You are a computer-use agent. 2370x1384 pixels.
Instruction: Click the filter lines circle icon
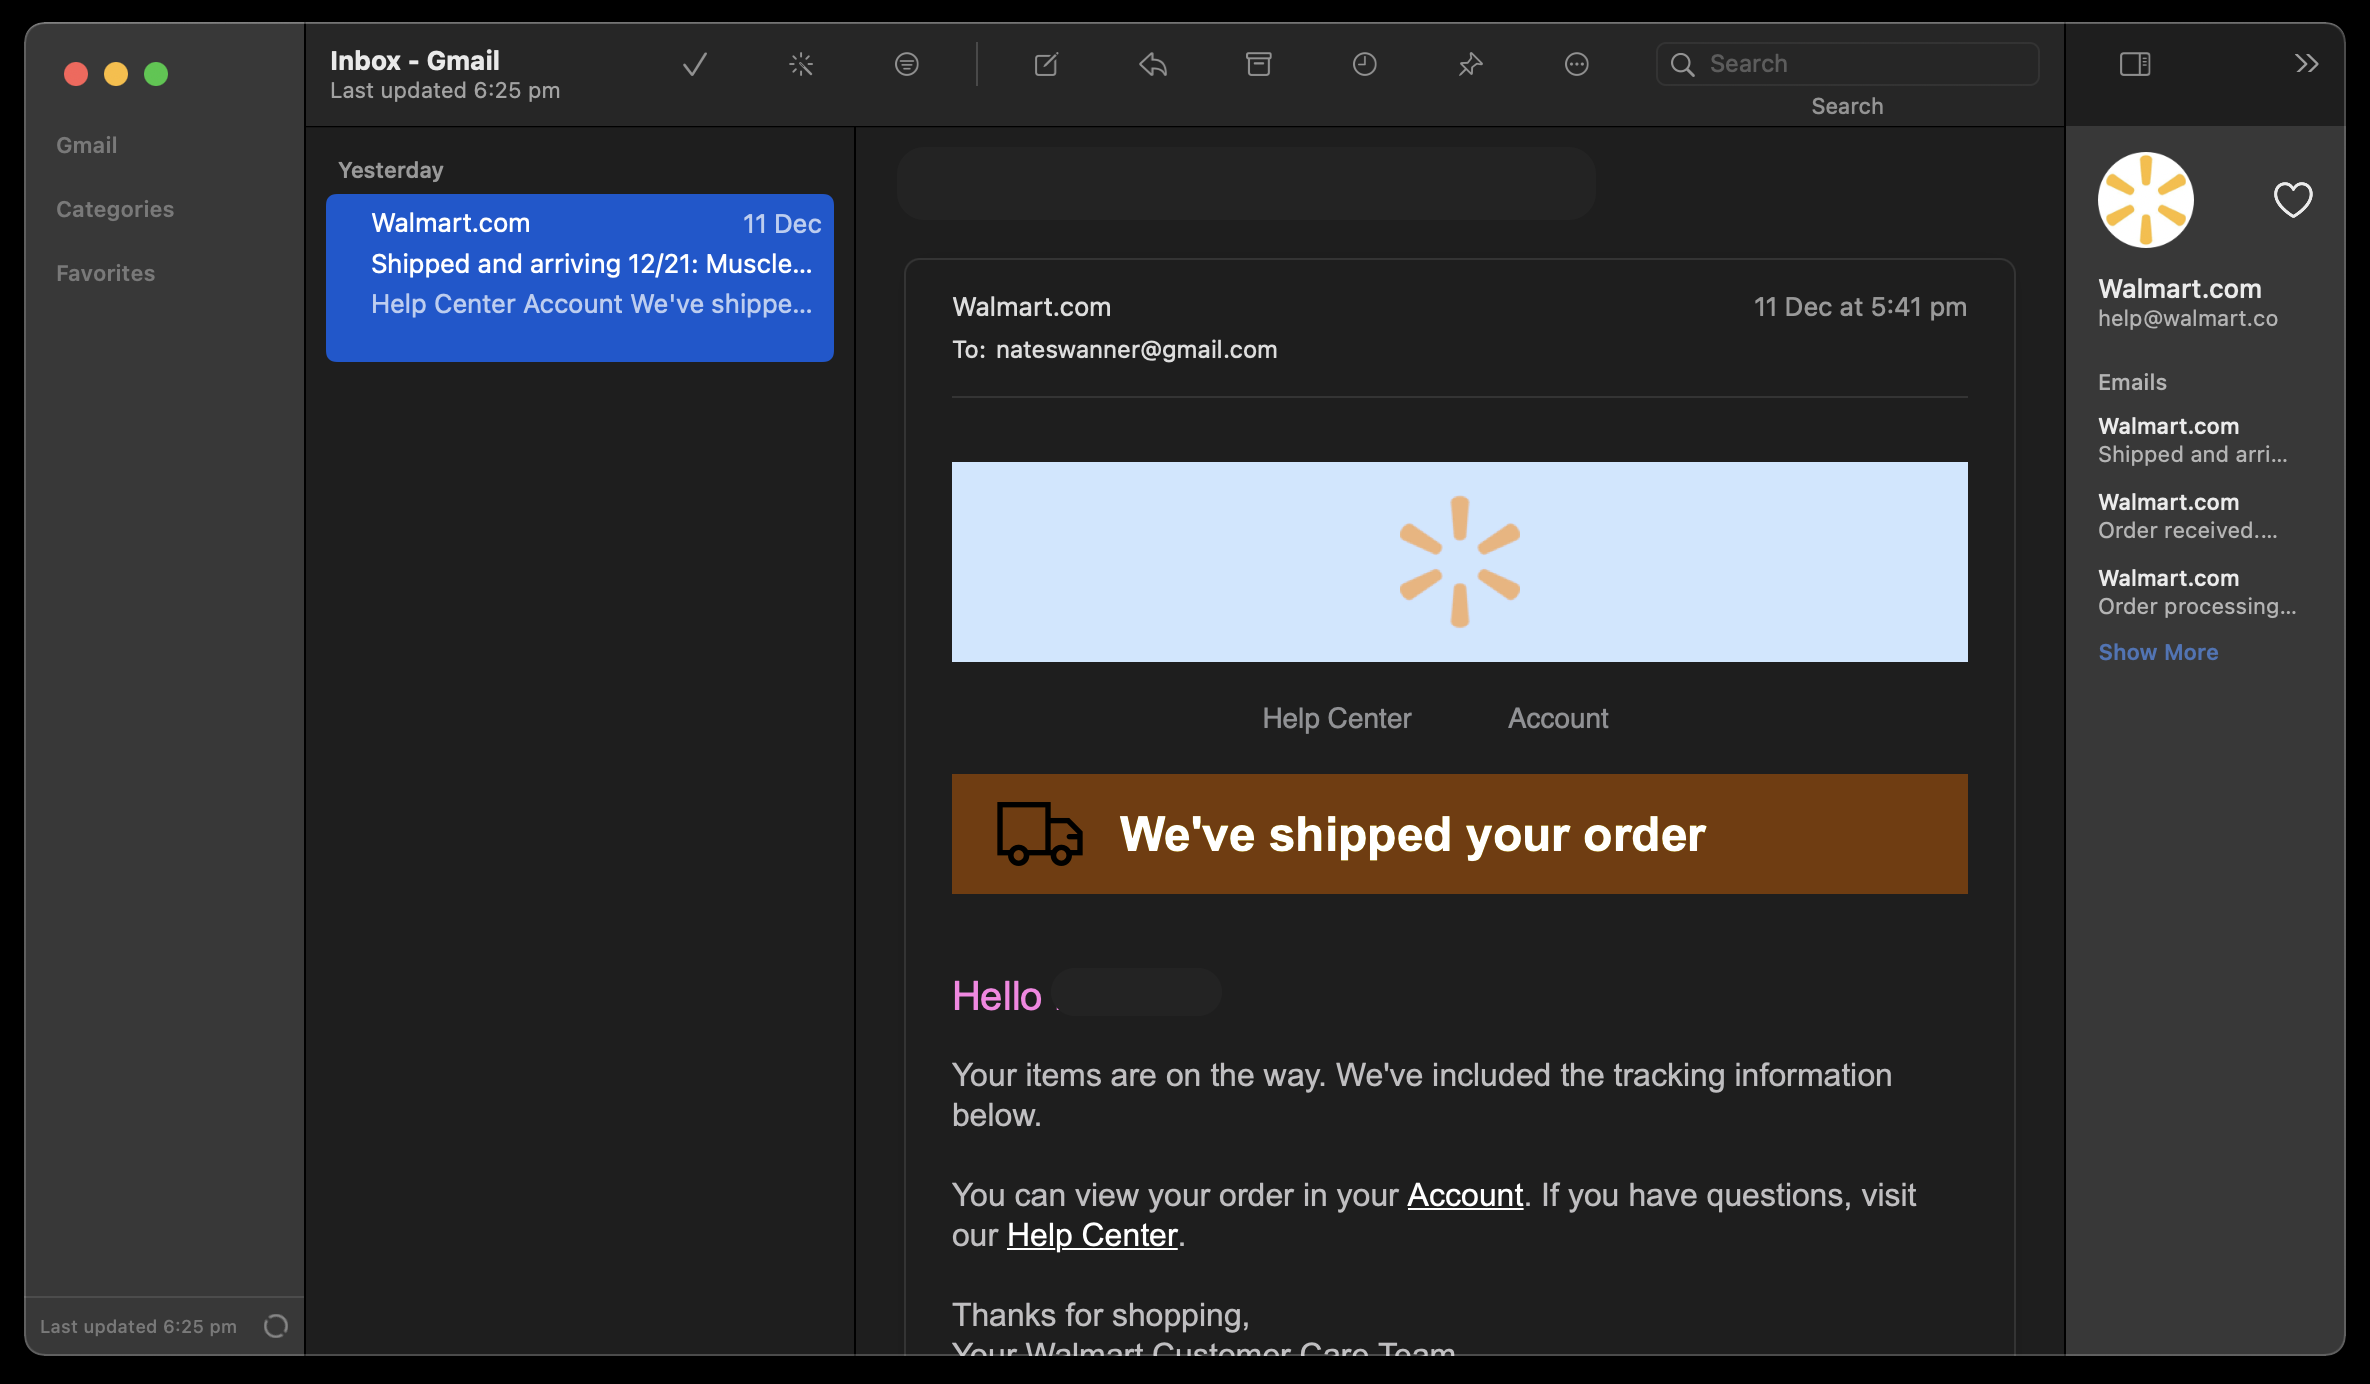907,65
